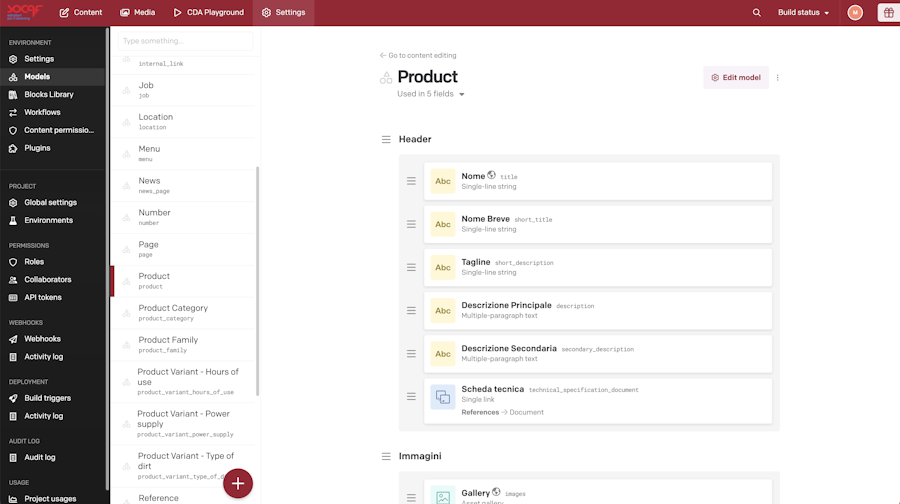The image size is (900, 504).
Task: Select the Location model
Action: [183, 122]
